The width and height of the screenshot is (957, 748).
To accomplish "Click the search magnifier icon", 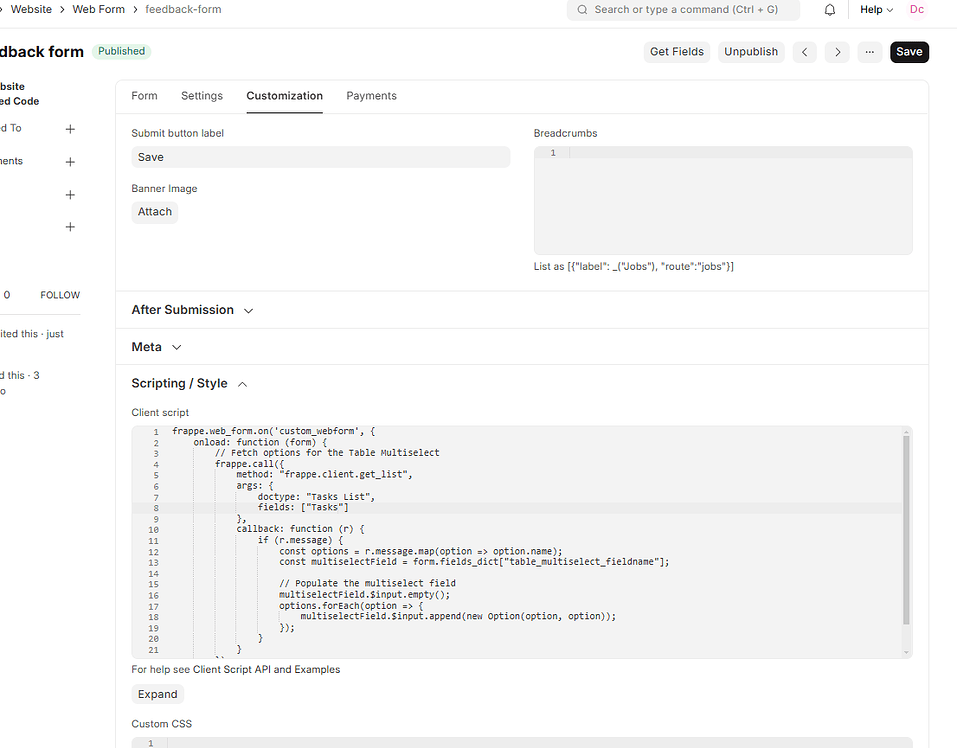I will point(582,10).
